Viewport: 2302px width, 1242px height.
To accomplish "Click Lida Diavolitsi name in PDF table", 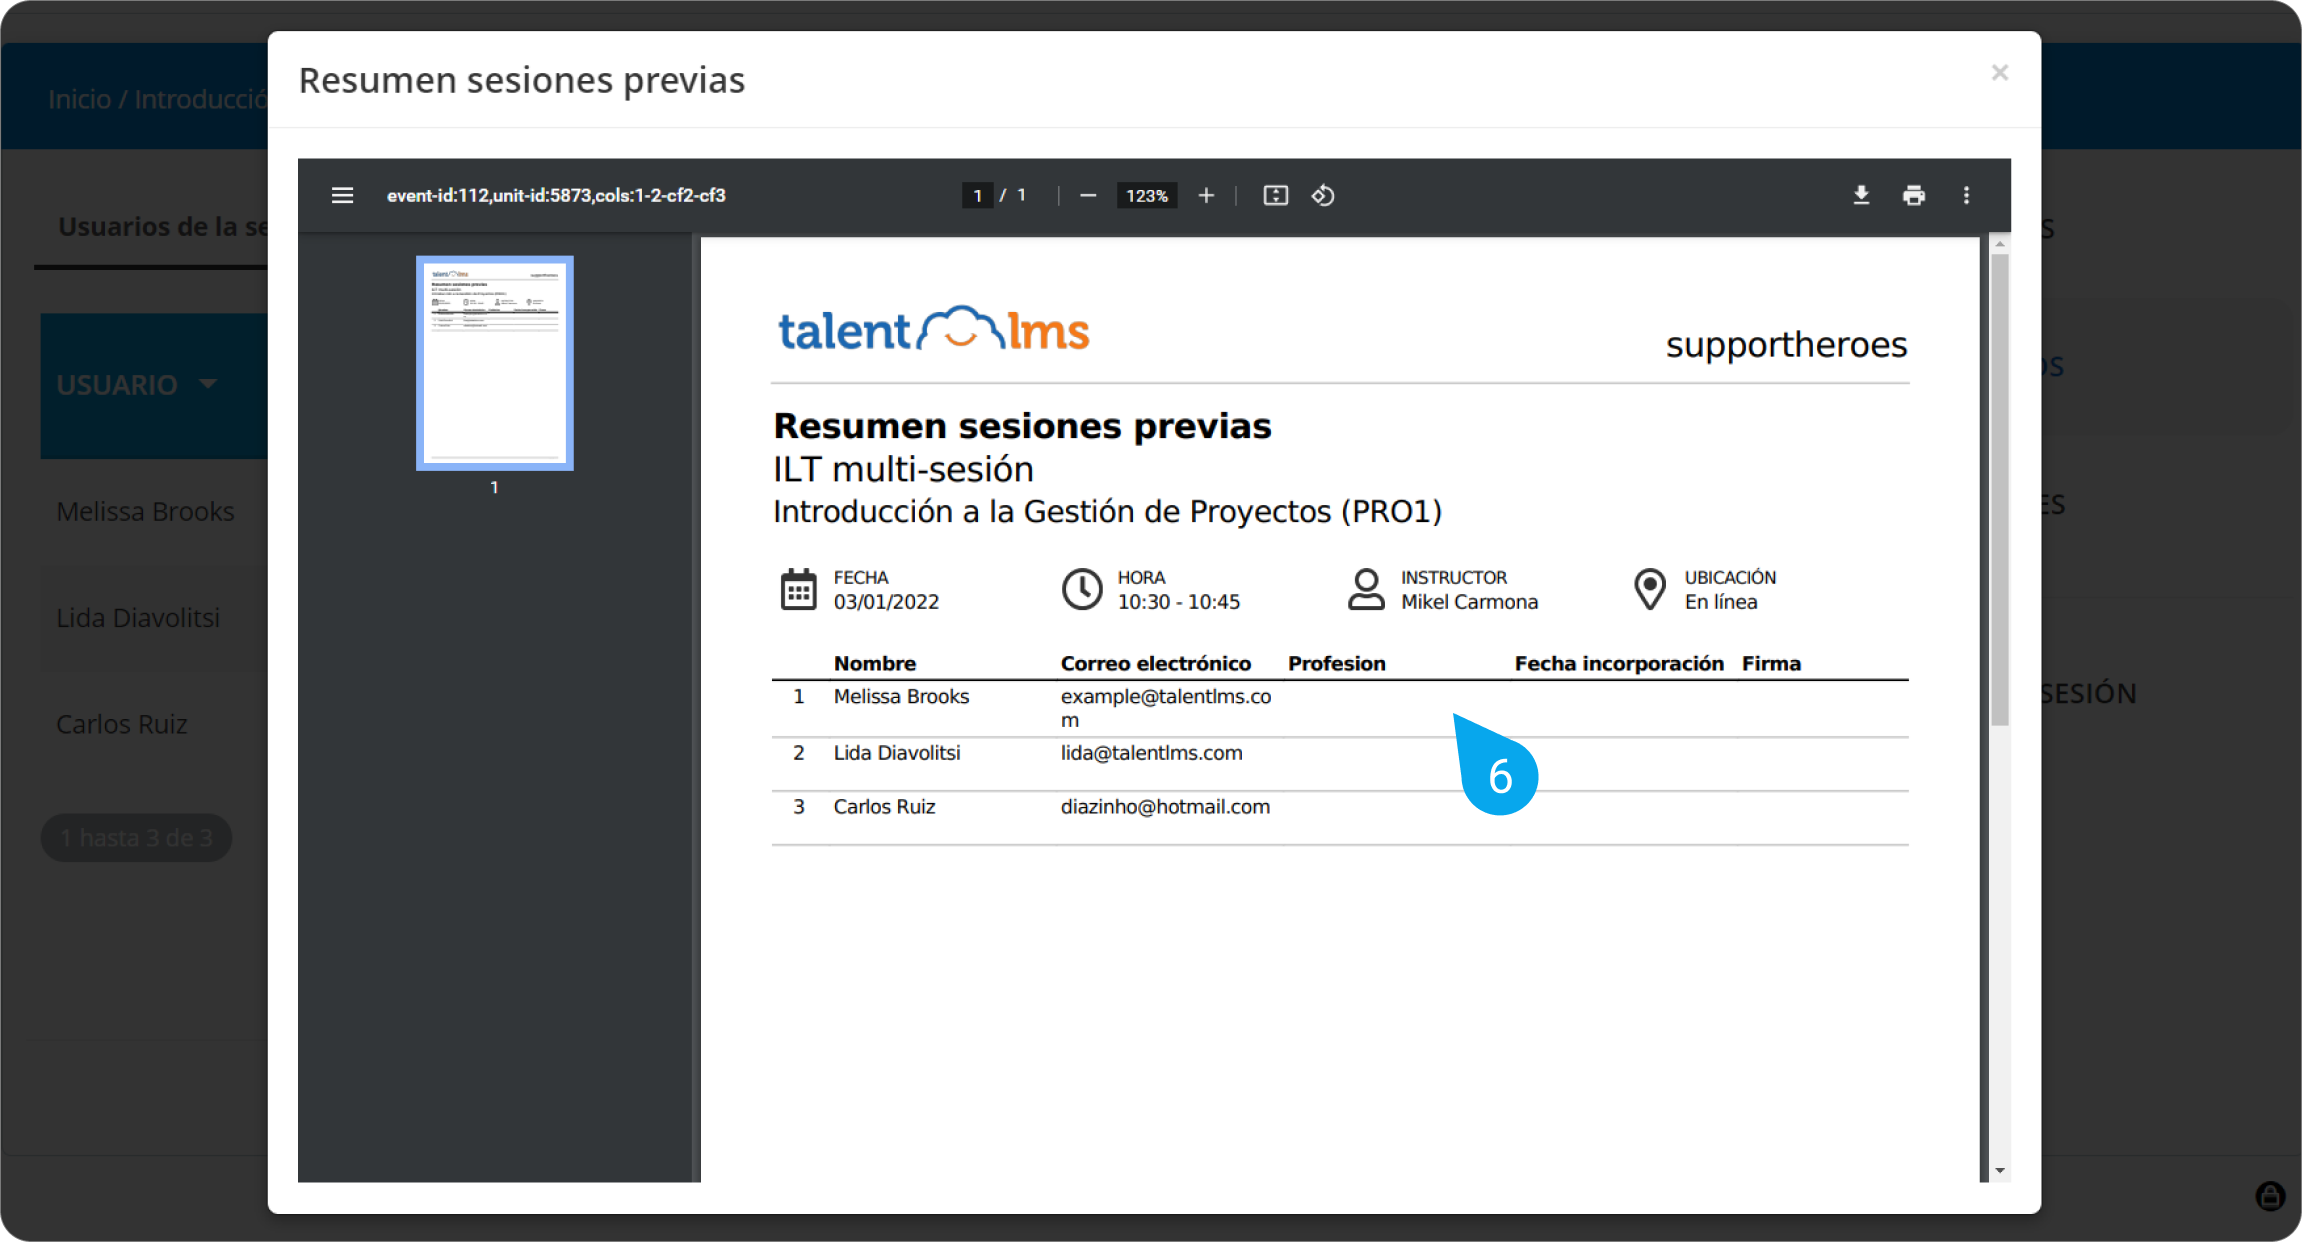I will point(897,753).
